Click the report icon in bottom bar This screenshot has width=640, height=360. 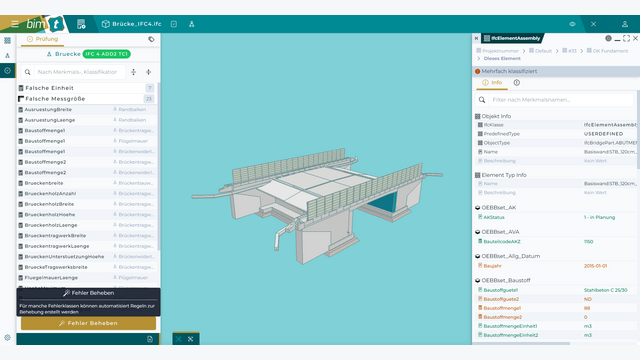[150, 339]
